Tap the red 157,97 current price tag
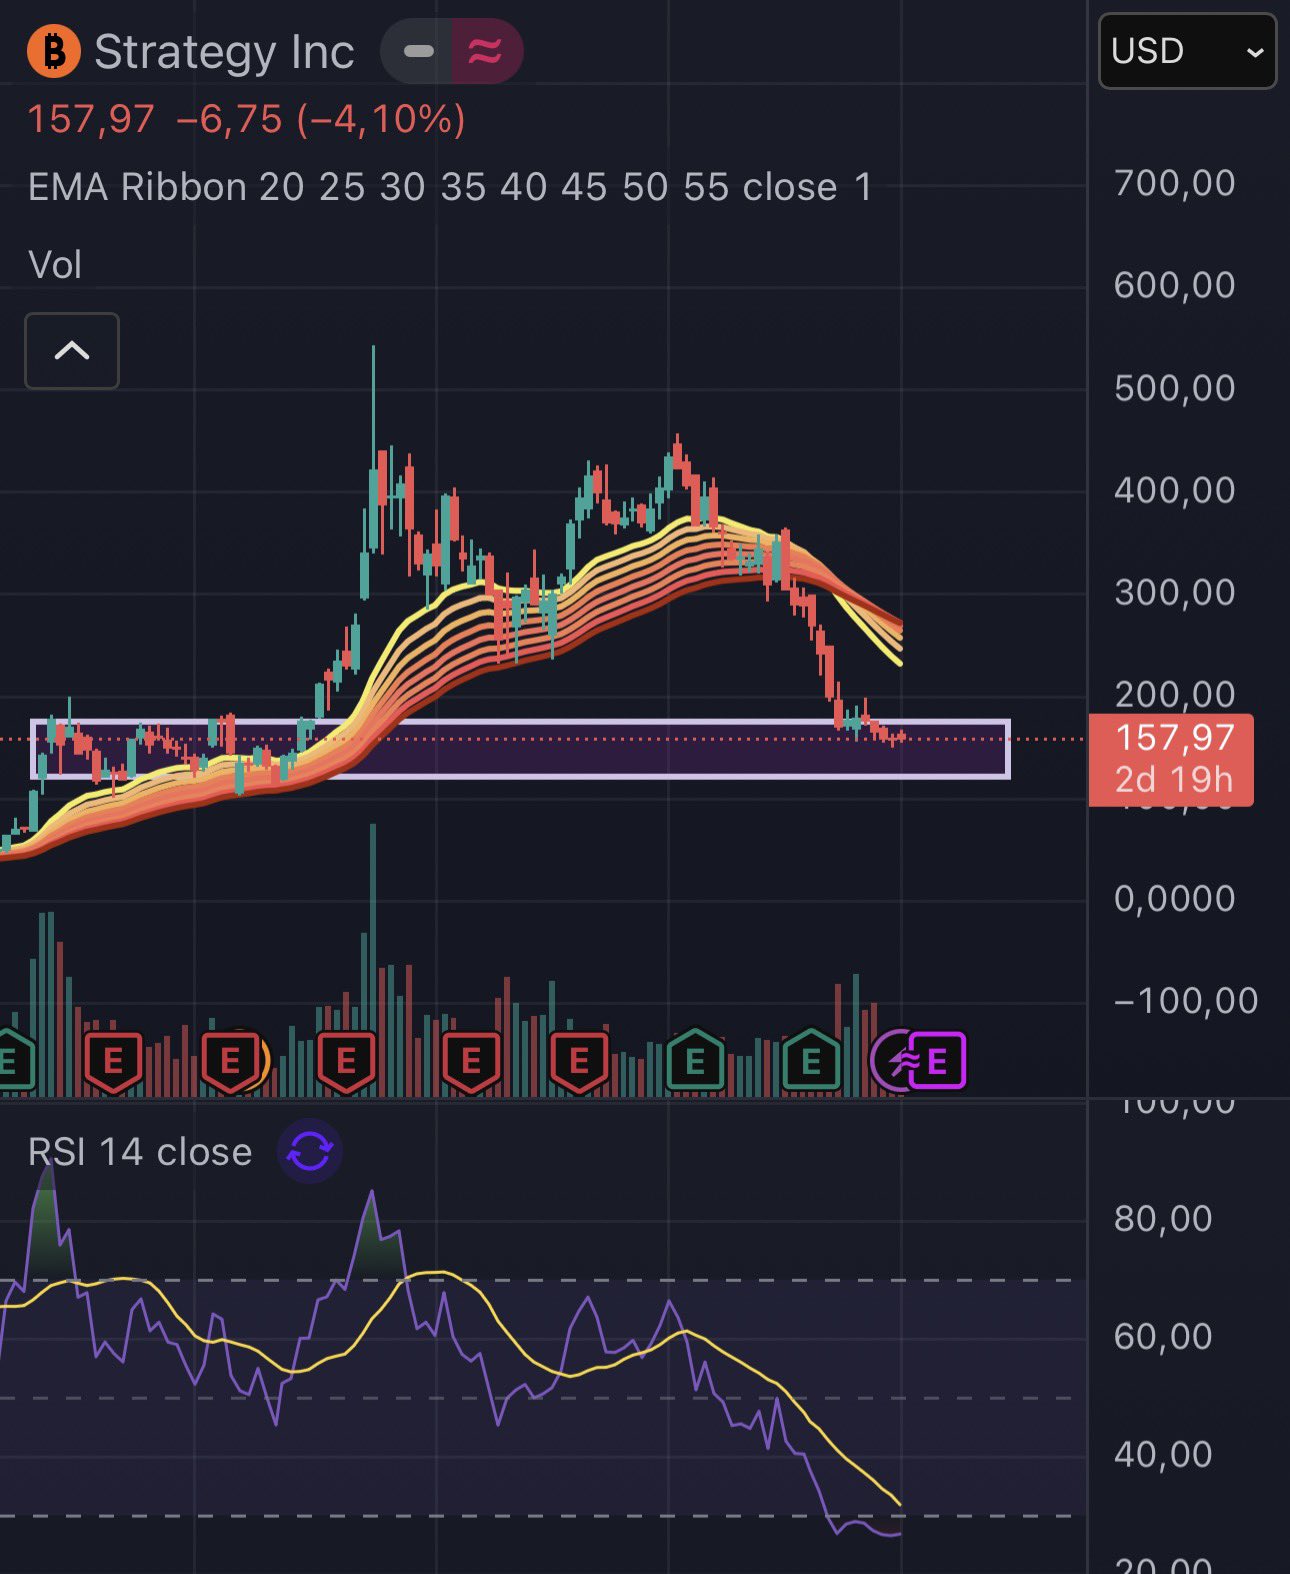Viewport: 1290px width, 1574px height. [1171, 760]
